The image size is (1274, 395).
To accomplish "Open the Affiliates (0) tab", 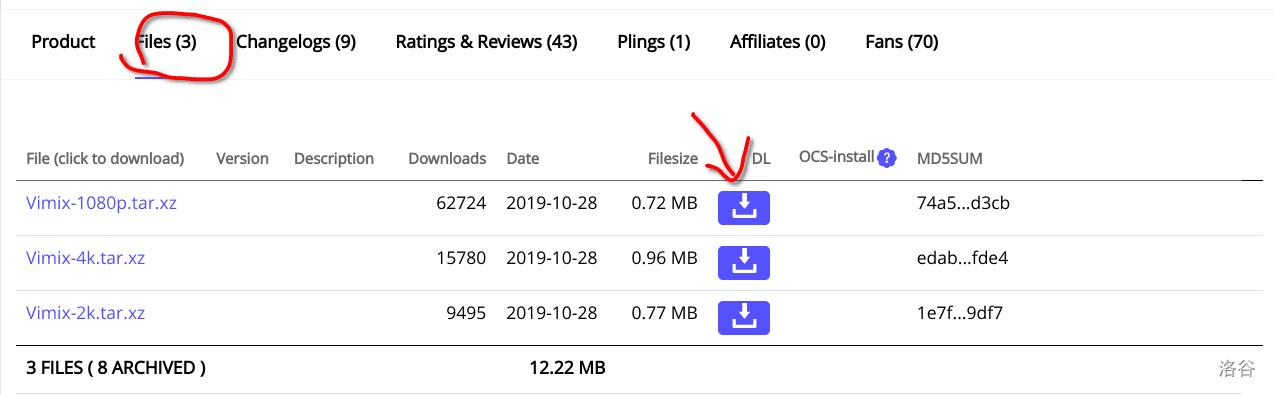I will 778,42.
